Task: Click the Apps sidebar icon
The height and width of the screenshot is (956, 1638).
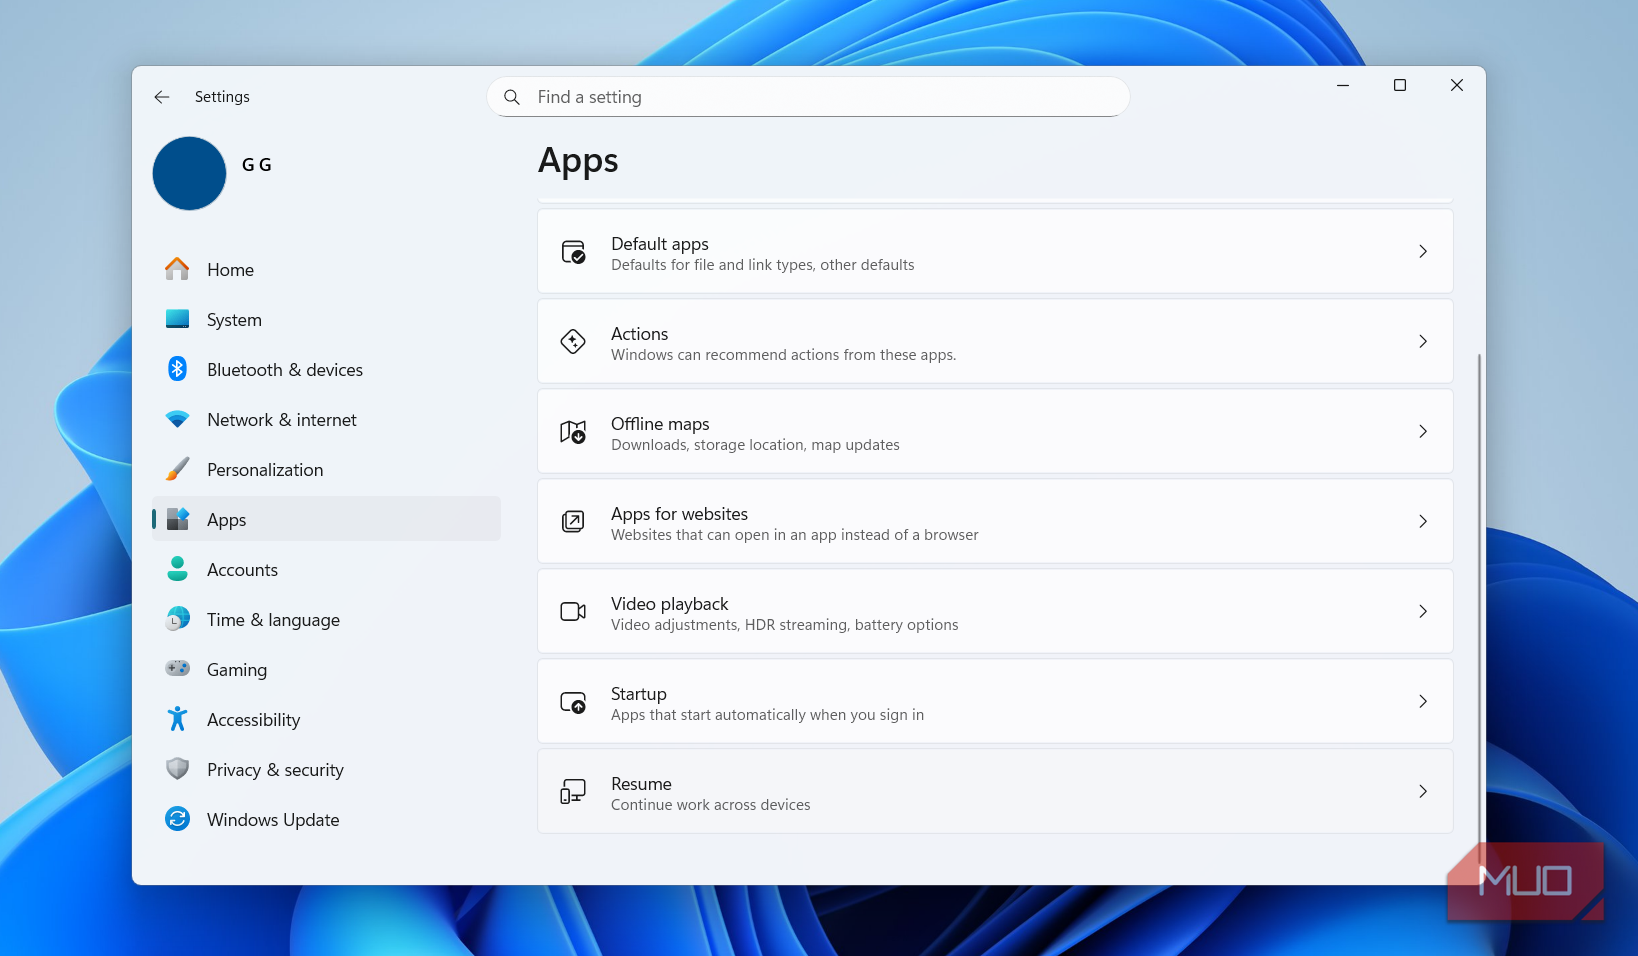Action: click(178, 519)
